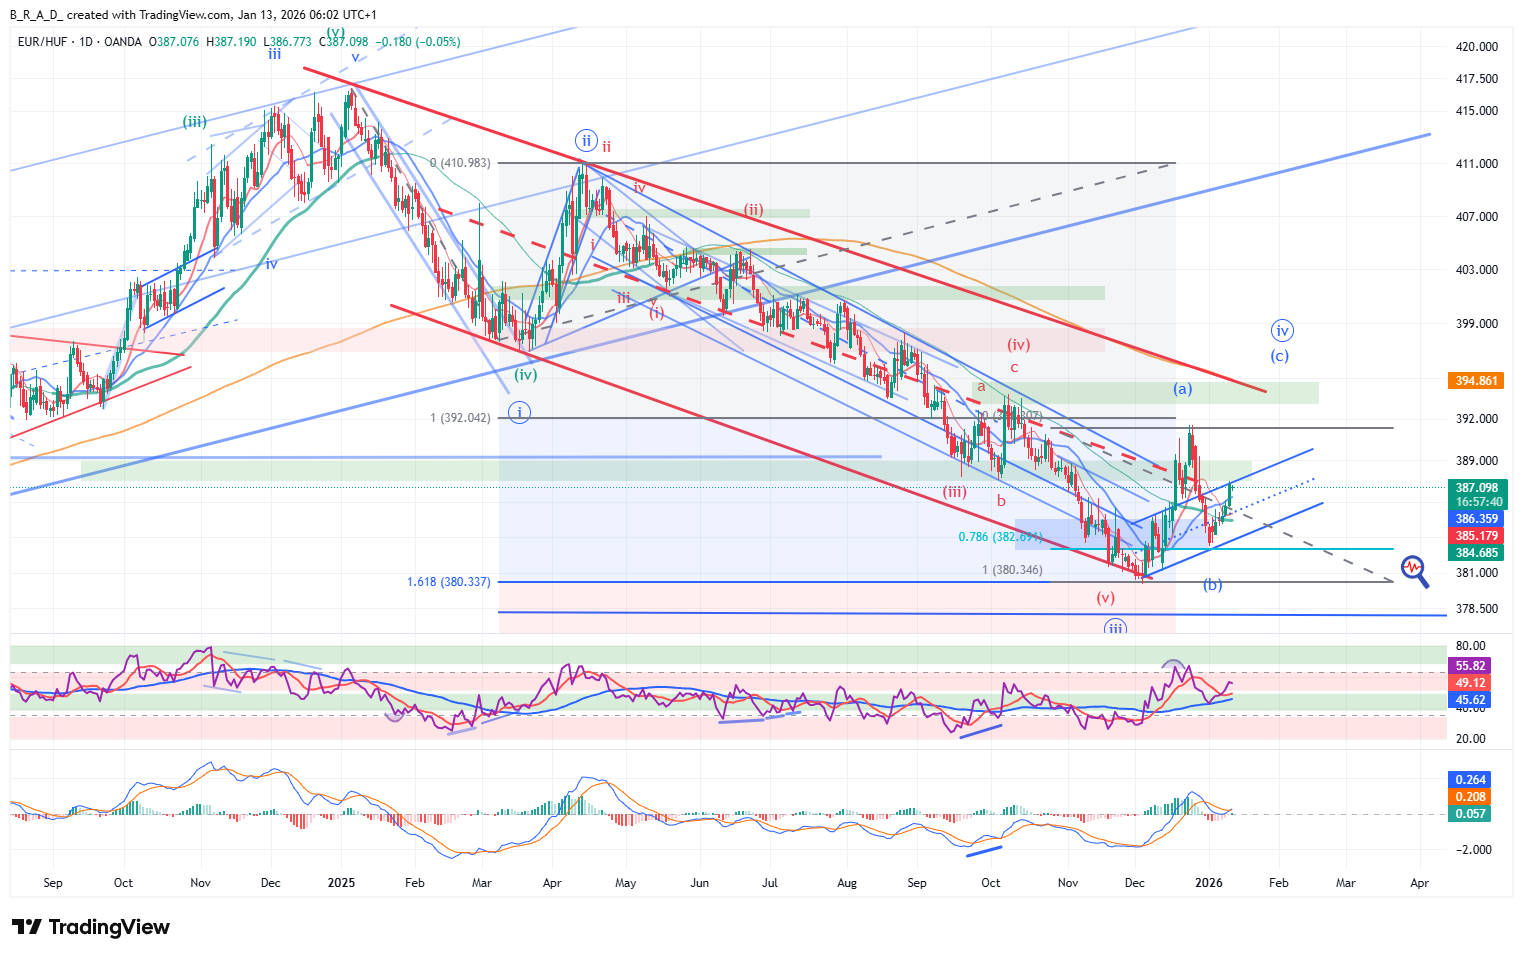
Task: Select the circled blue ii wave label
Action: click(x=586, y=140)
